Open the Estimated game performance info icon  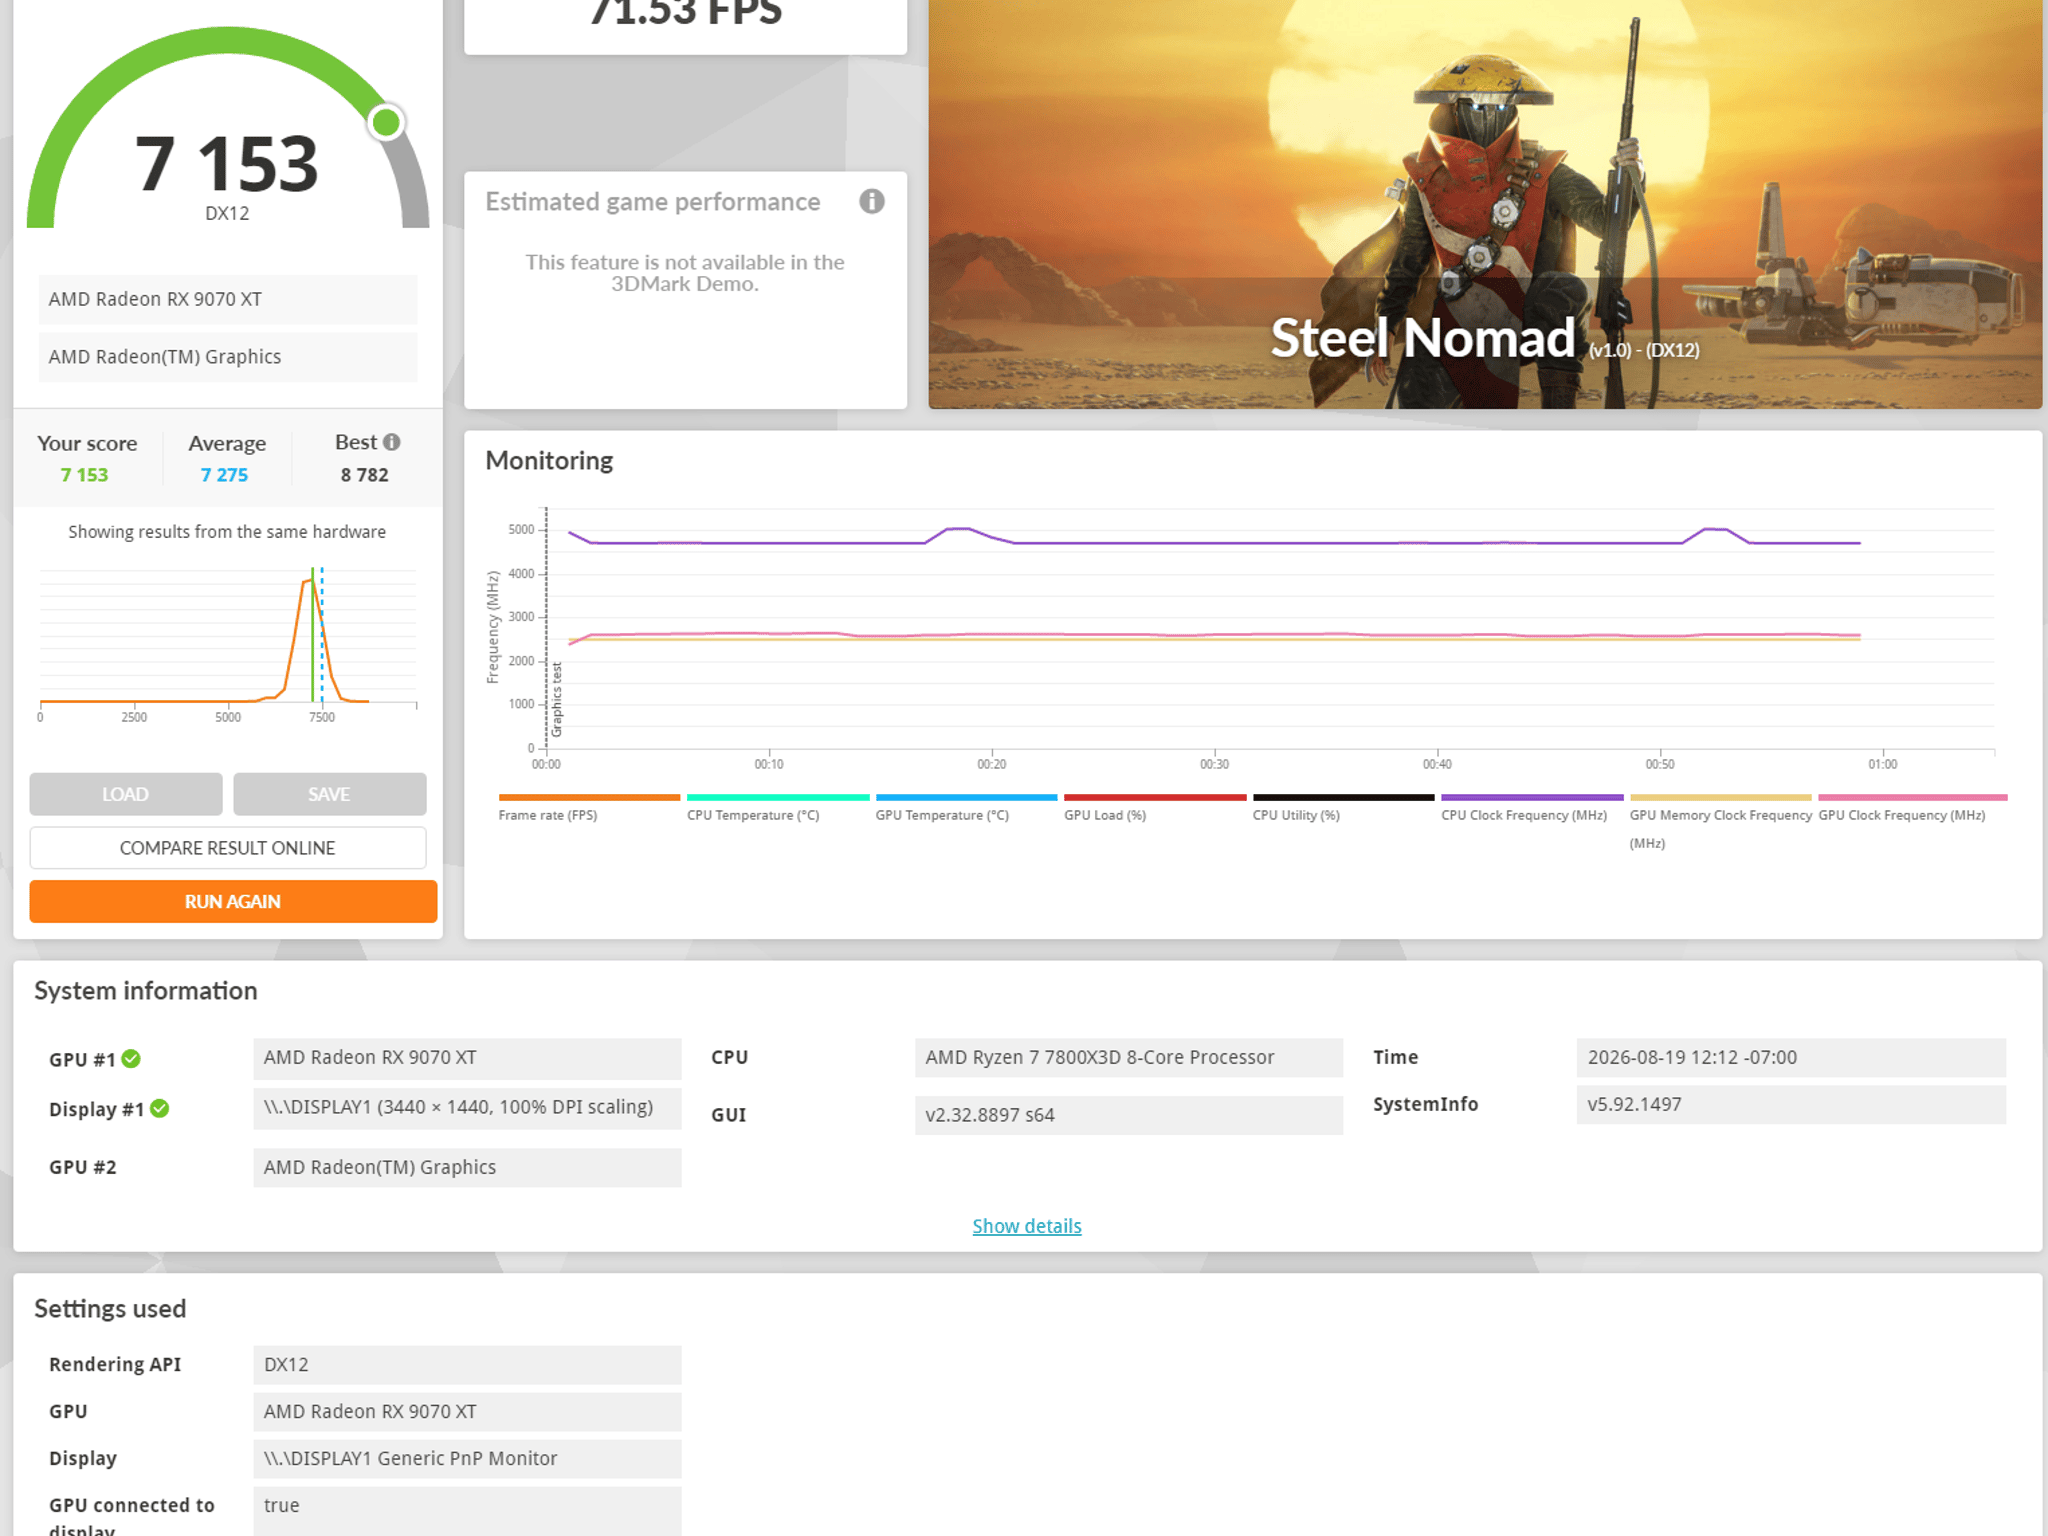click(x=871, y=202)
